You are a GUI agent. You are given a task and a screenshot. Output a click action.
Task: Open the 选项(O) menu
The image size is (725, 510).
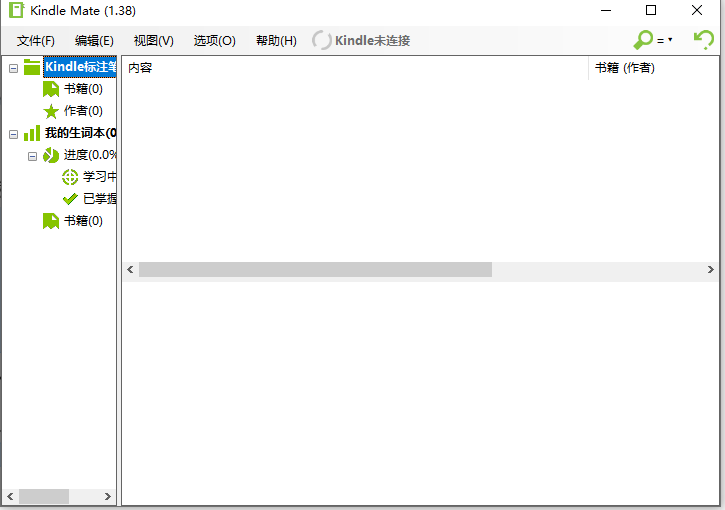[x=215, y=41]
